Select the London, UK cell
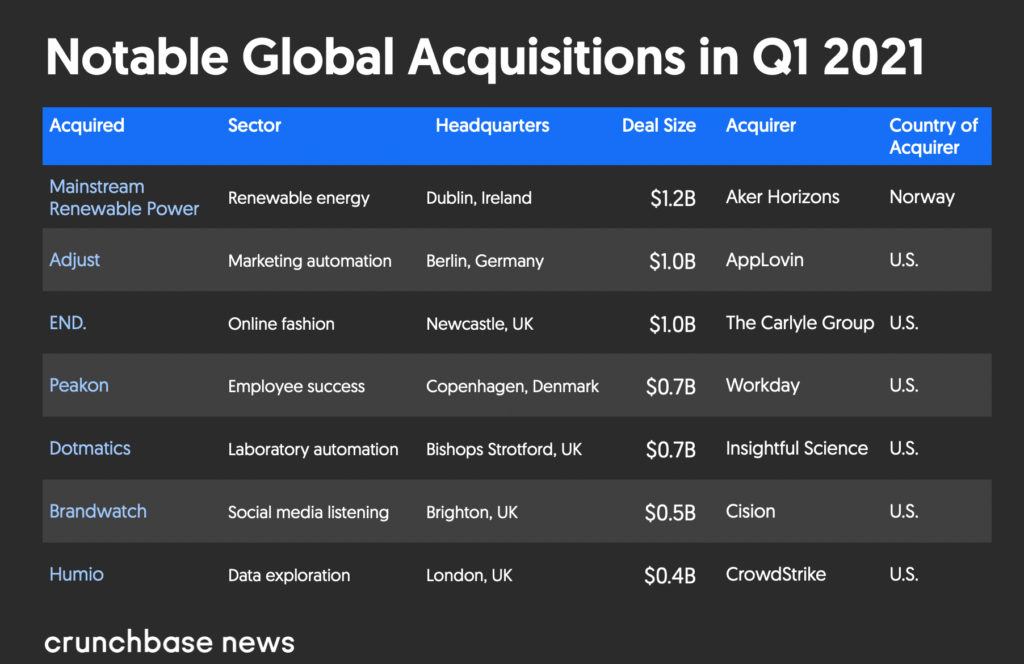The height and width of the screenshot is (664, 1024). pos(469,575)
